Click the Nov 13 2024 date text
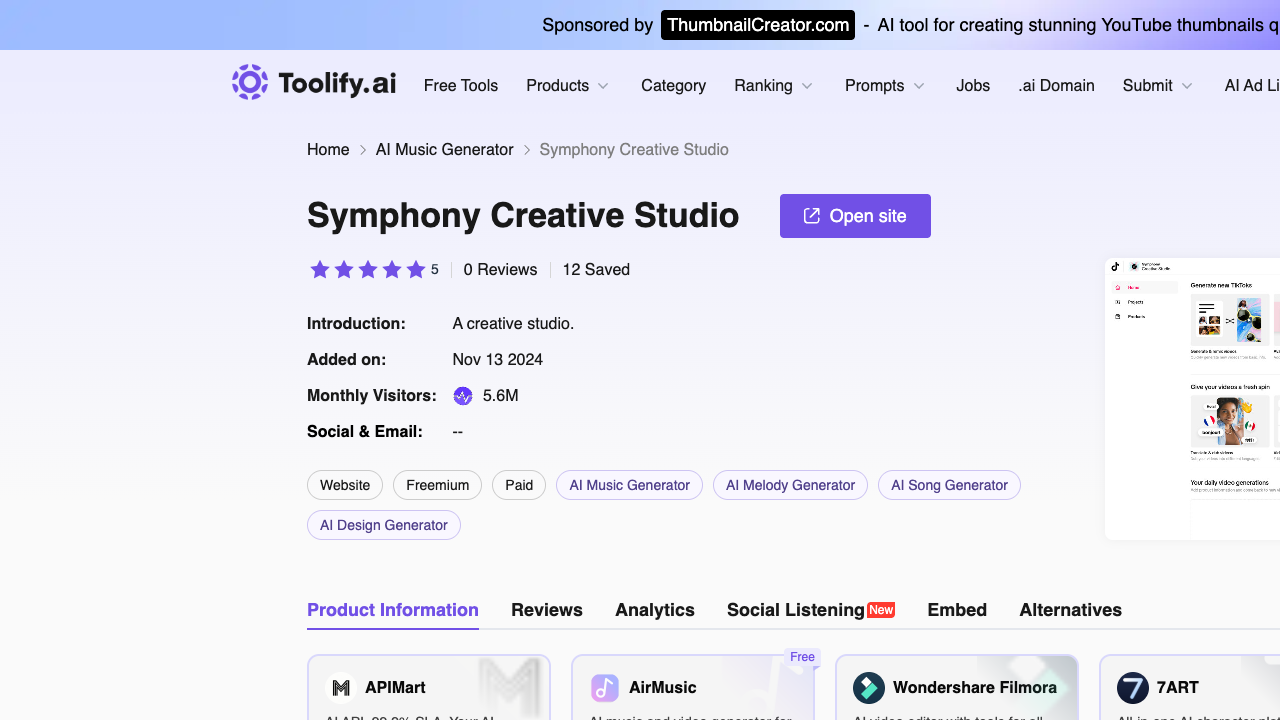The image size is (1280, 720). [498, 360]
